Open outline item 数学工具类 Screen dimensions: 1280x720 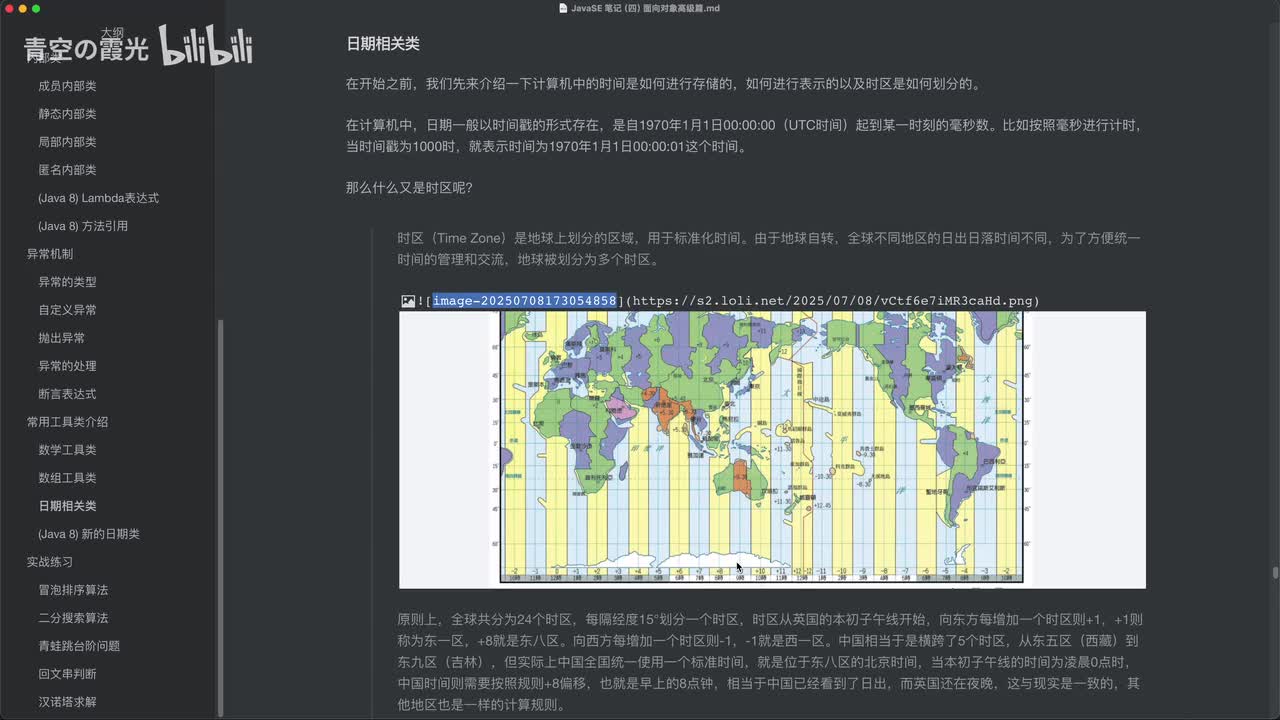coord(67,450)
